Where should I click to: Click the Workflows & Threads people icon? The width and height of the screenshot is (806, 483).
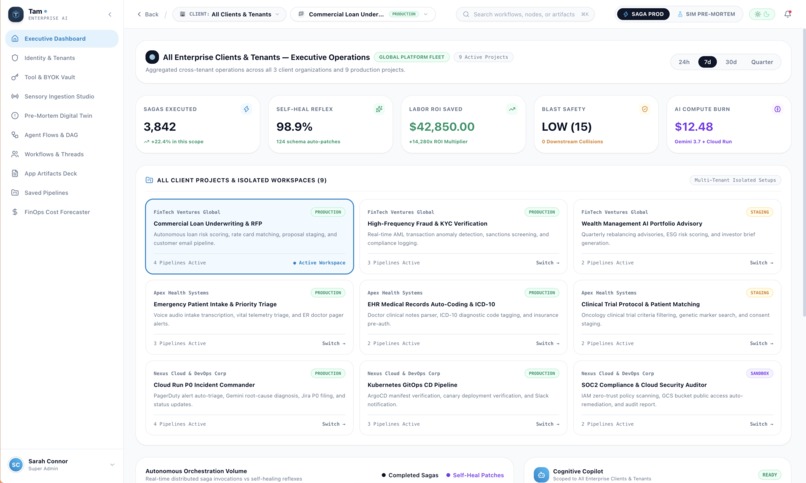click(15, 154)
